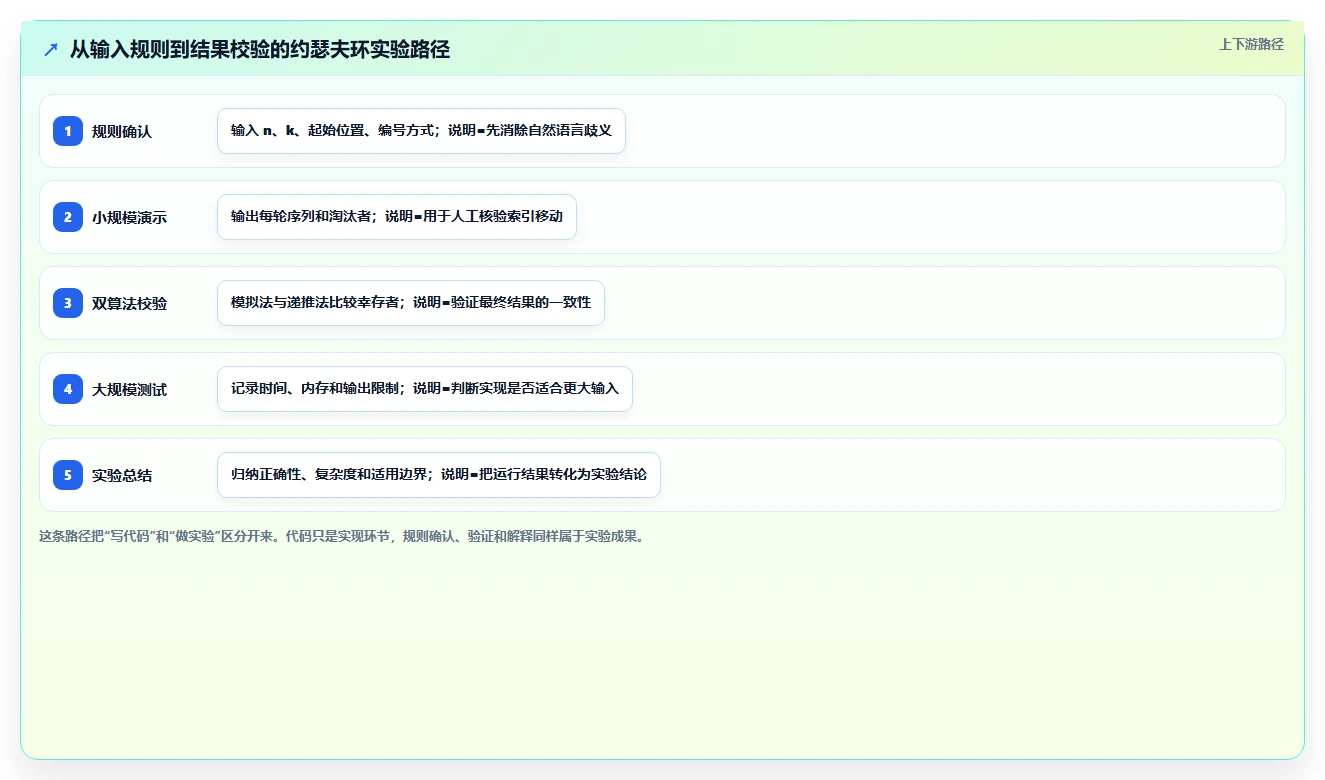Click the 双算法校验 step label
1325x780 pixels.
tap(130, 303)
